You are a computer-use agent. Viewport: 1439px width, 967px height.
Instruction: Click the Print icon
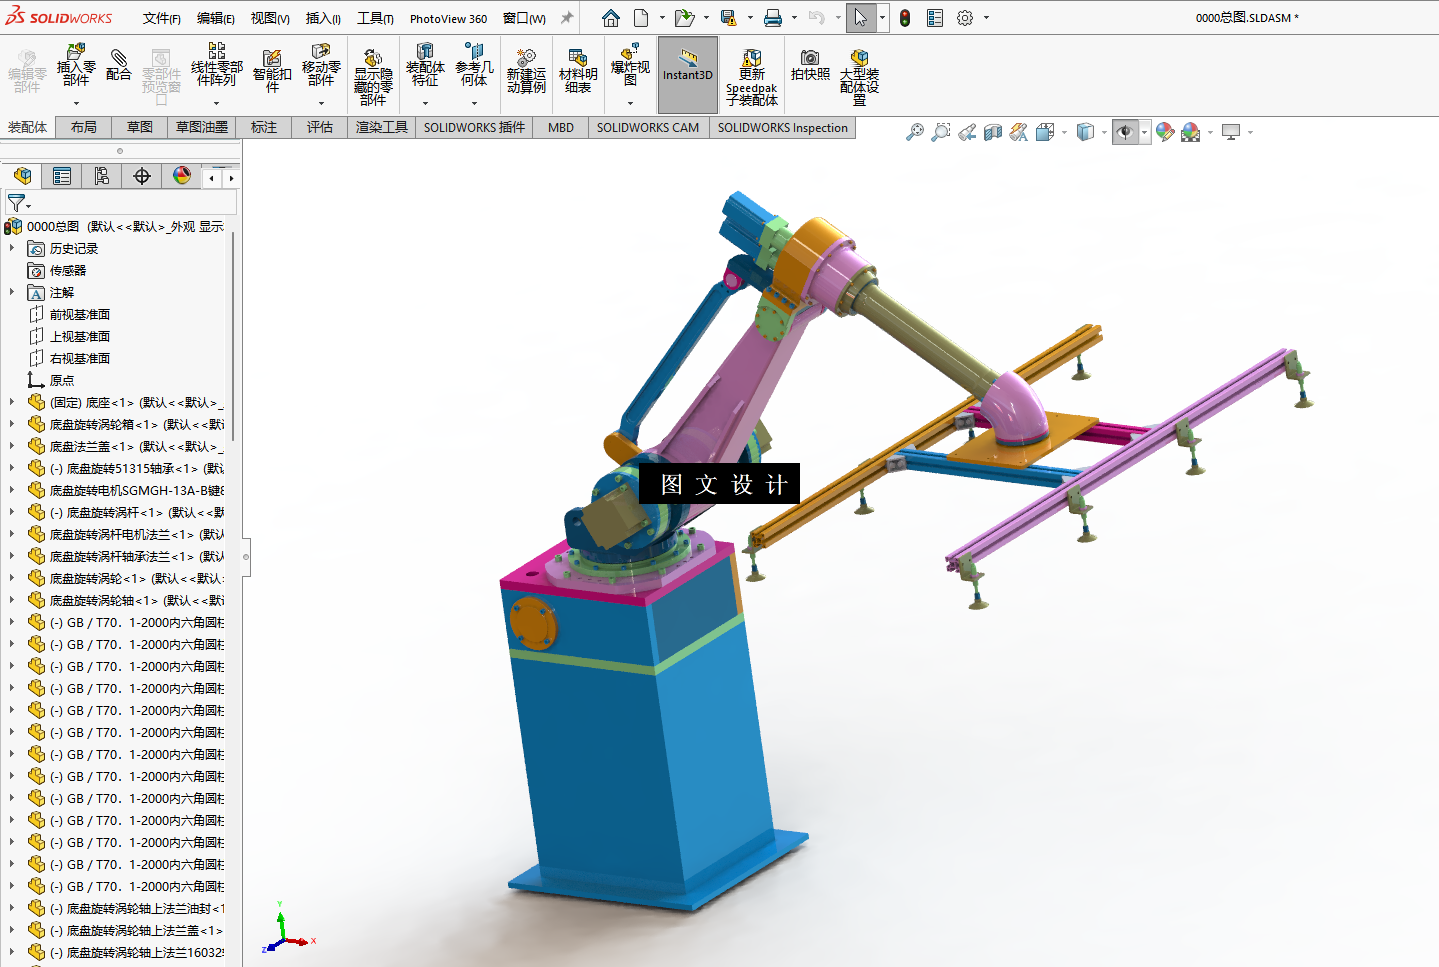click(772, 18)
